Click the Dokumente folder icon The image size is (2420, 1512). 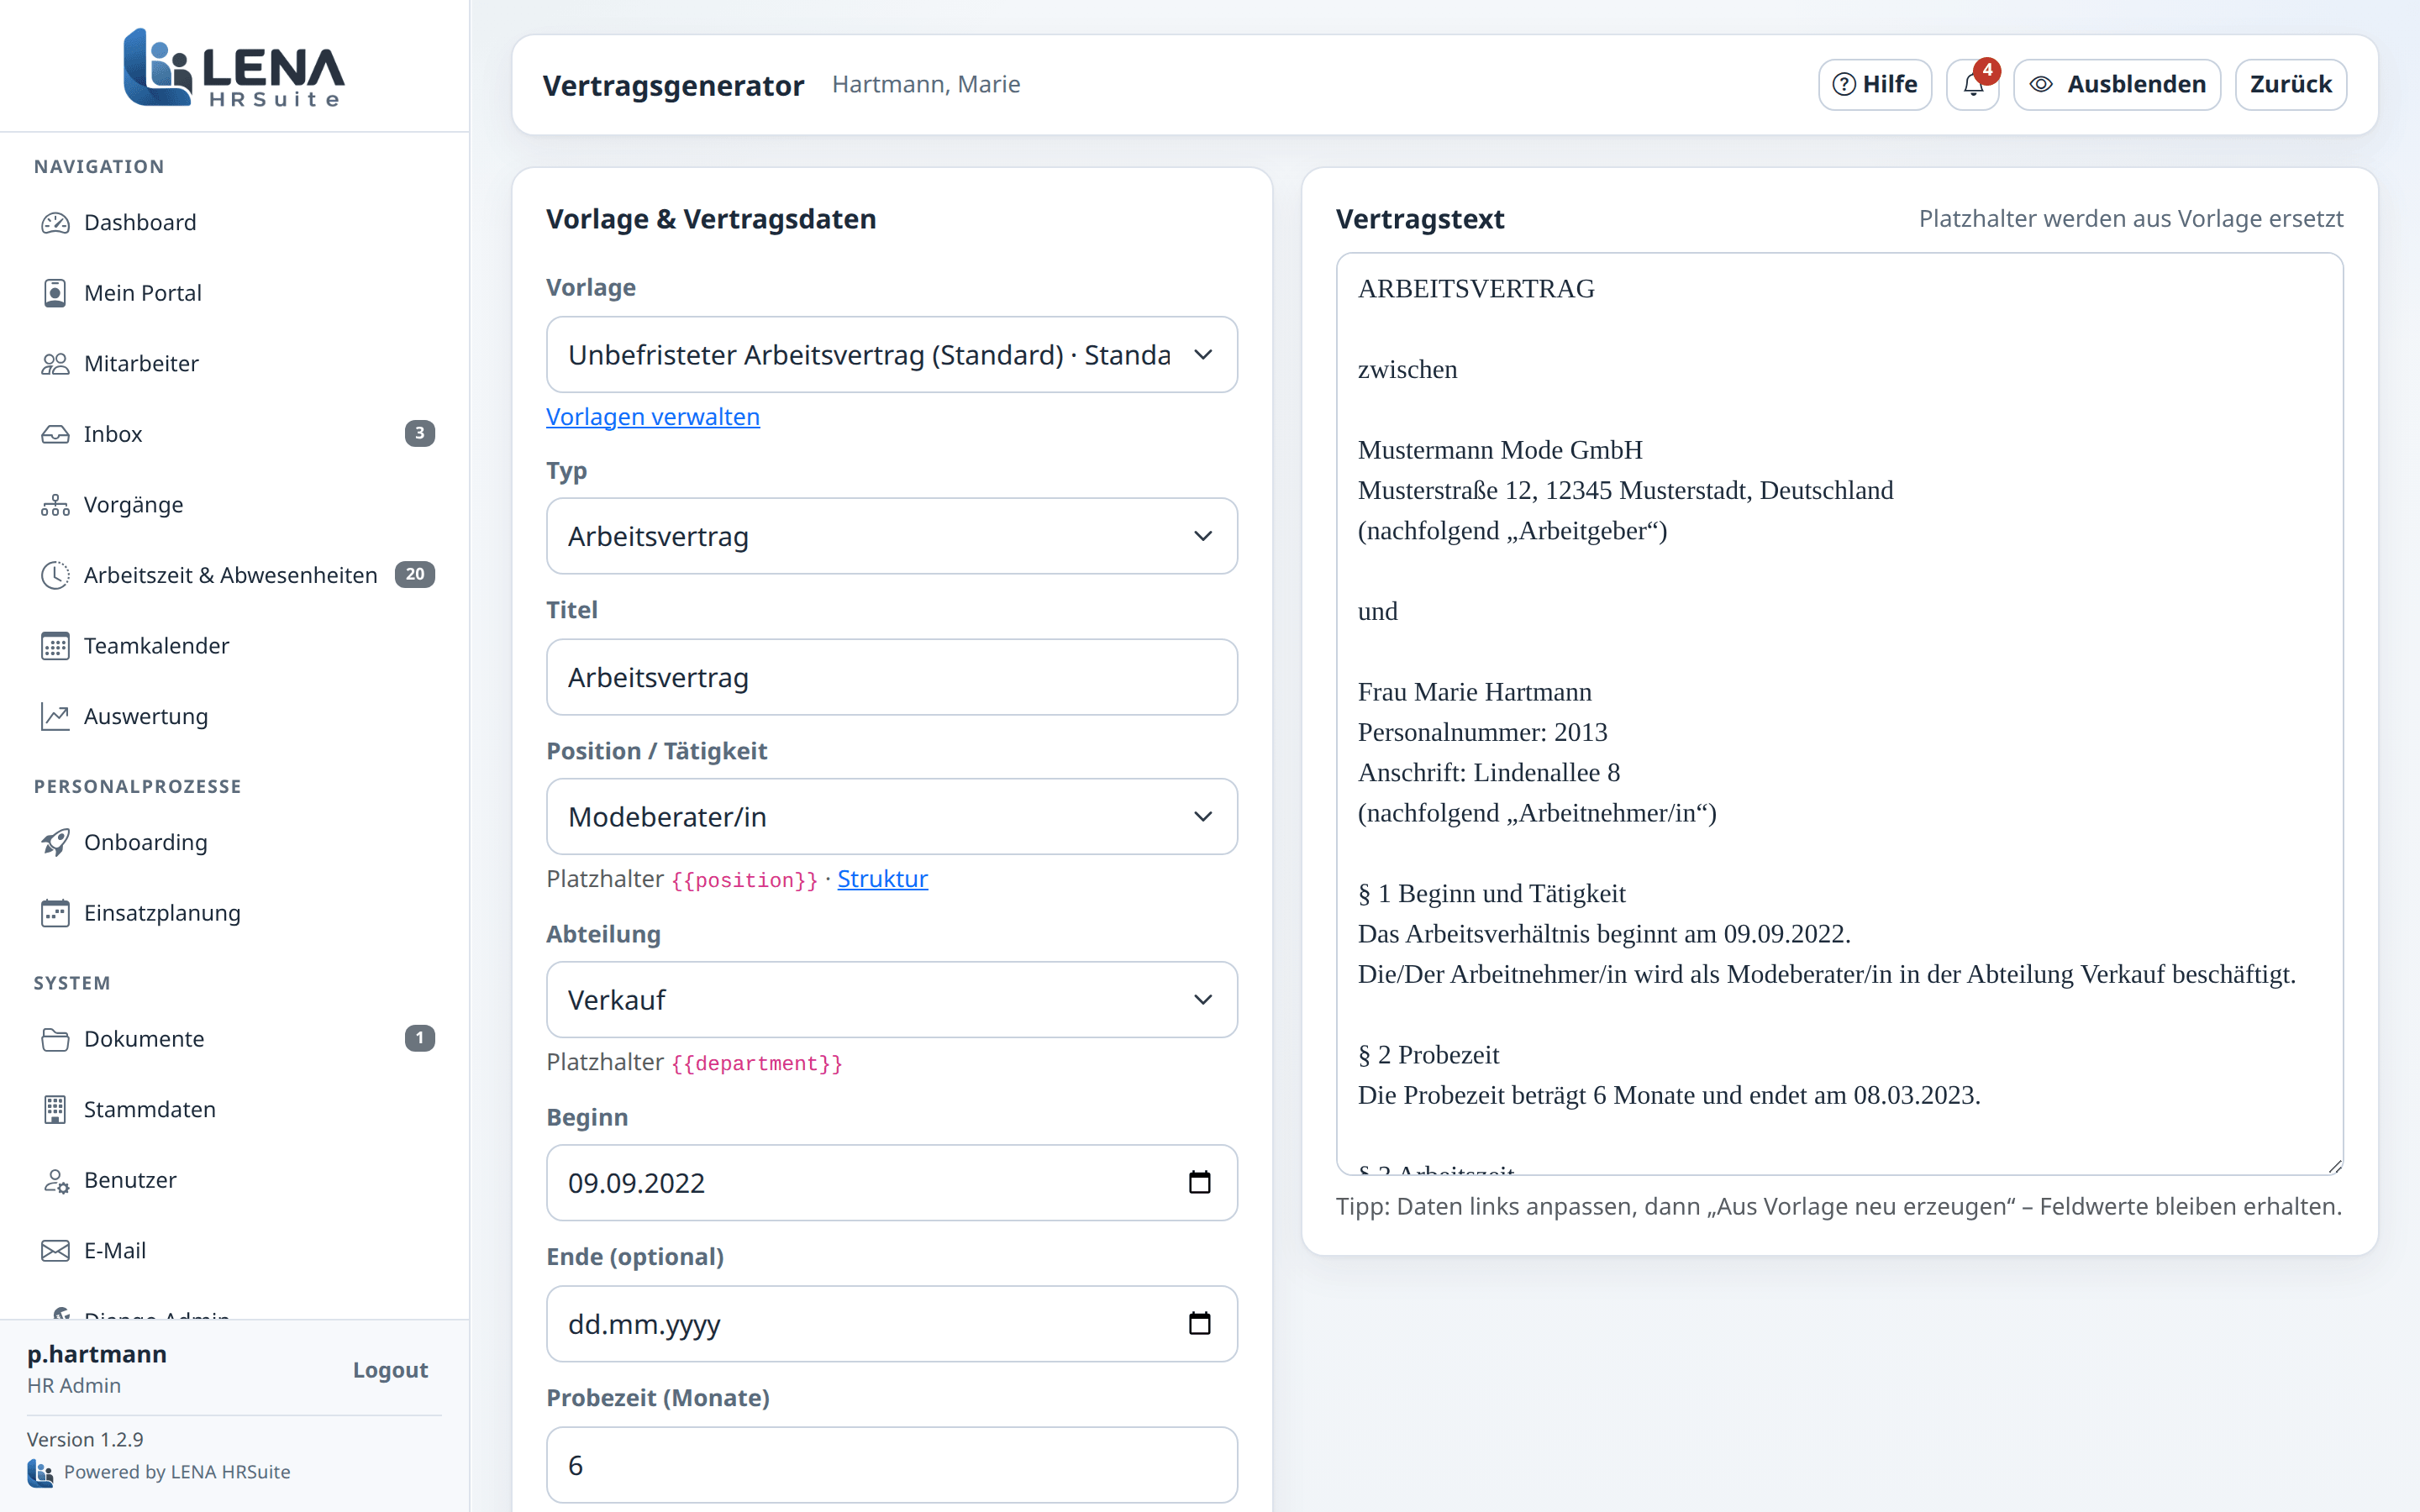click(55, 1039)
